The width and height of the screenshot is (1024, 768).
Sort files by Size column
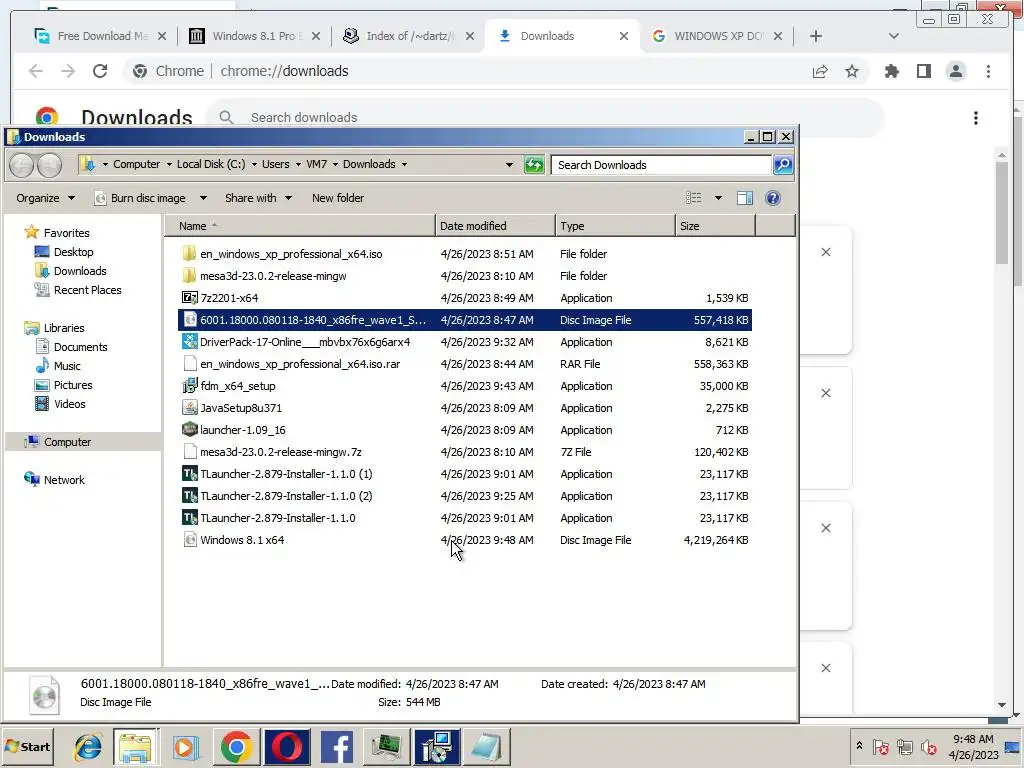[x=715, y=226]
